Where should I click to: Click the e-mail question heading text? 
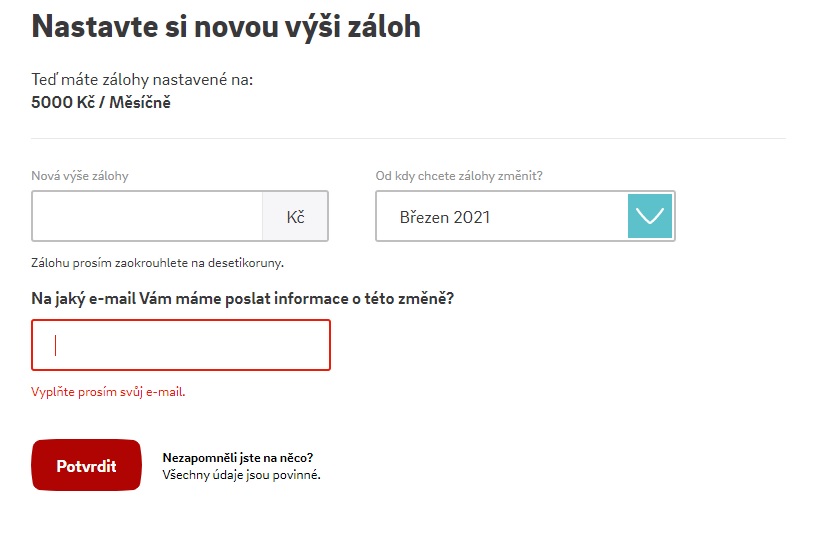[243, 299]
